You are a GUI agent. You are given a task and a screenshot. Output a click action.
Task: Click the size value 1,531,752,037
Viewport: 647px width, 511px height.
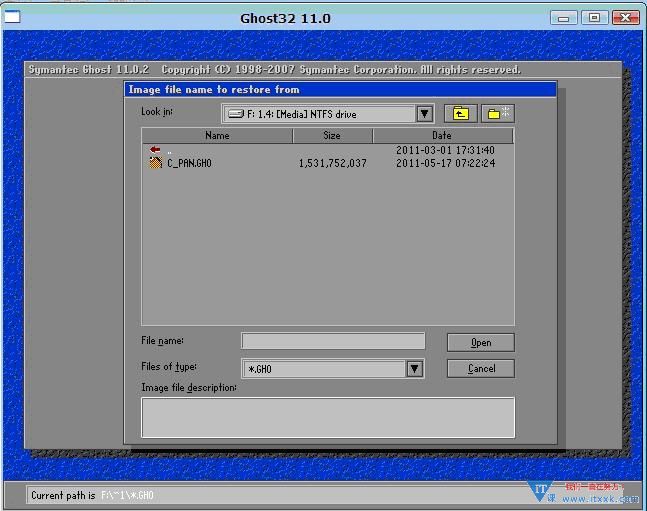[333, 163]
